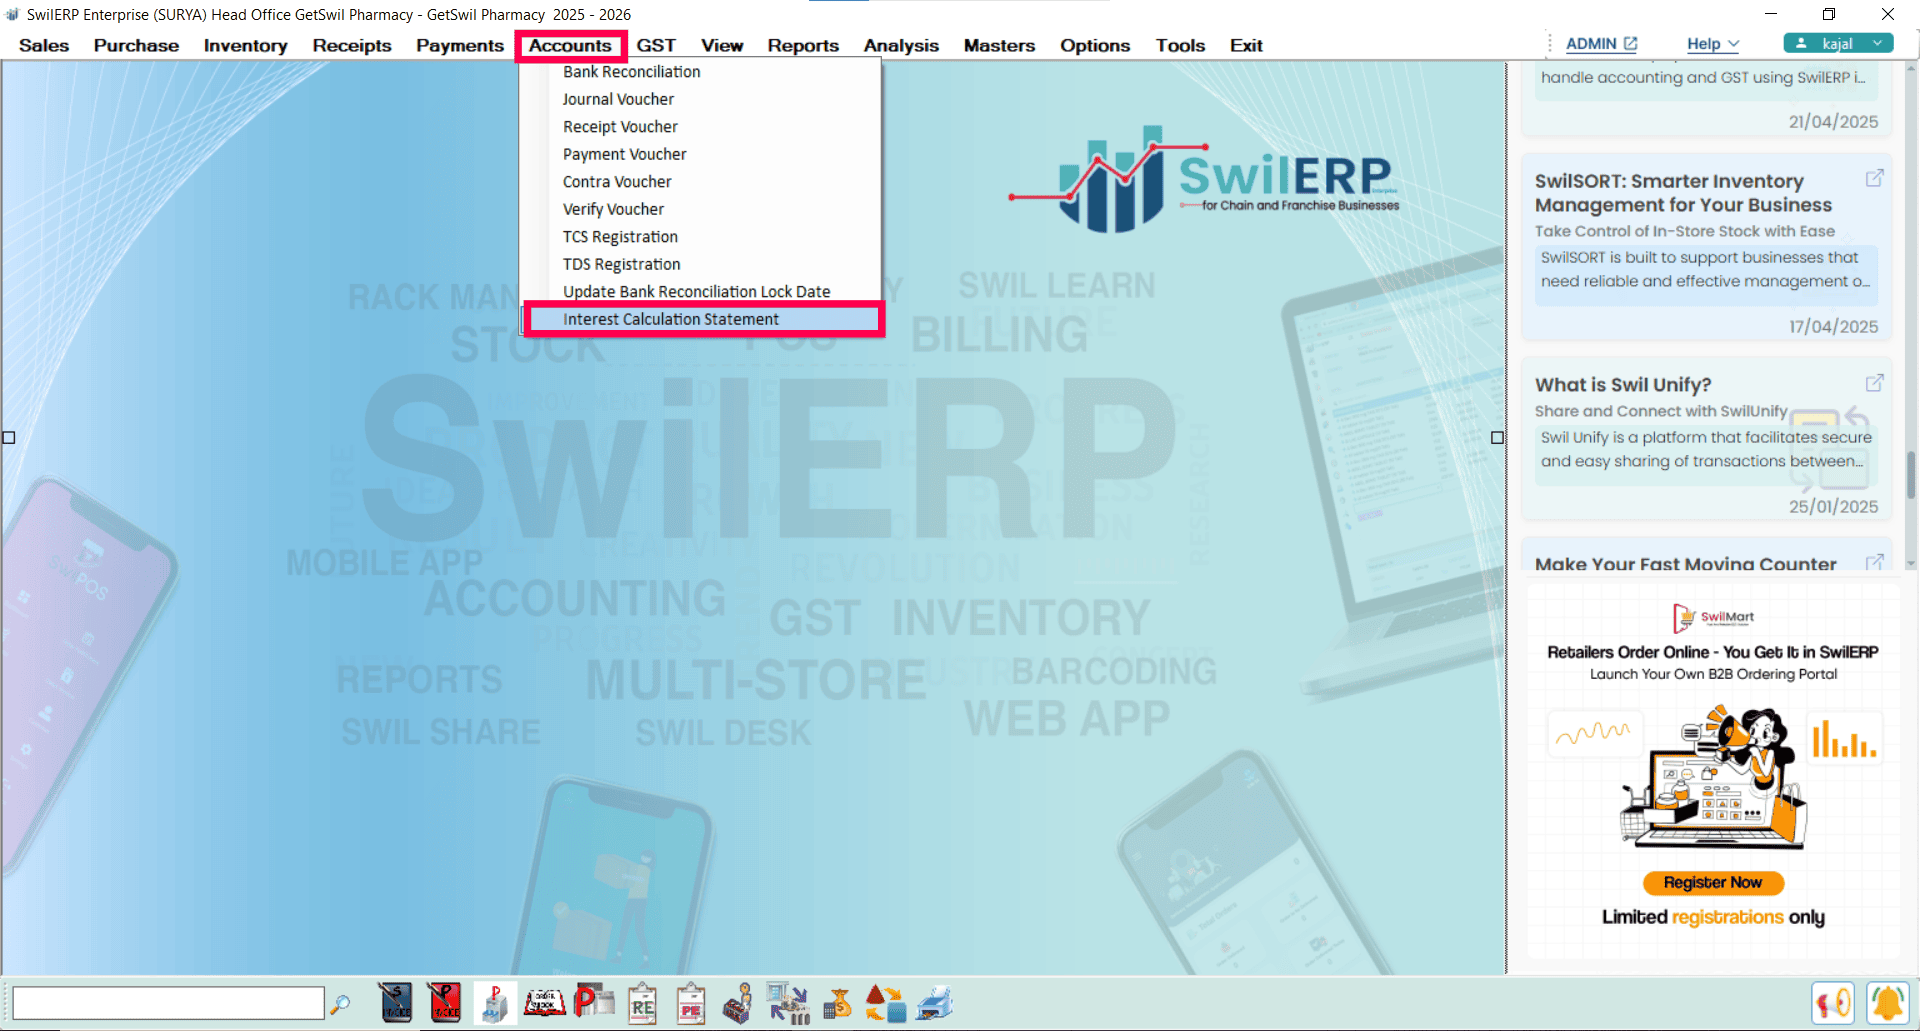
Task: Select Payment Voucher menu entry
Action: click(700, 154)
